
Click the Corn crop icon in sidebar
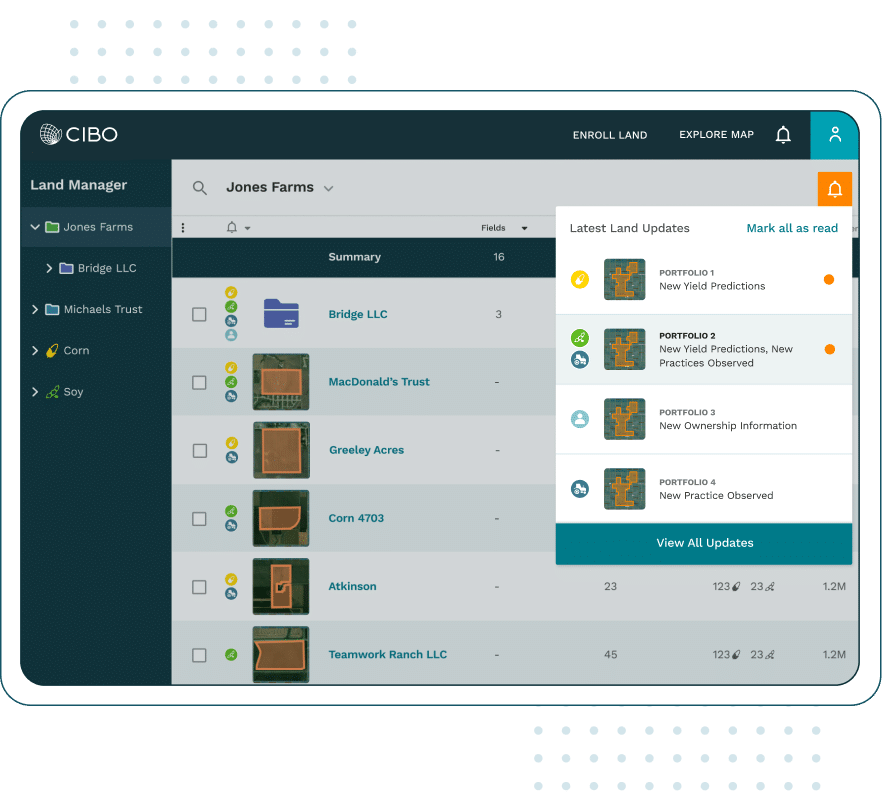click(52, 350)
